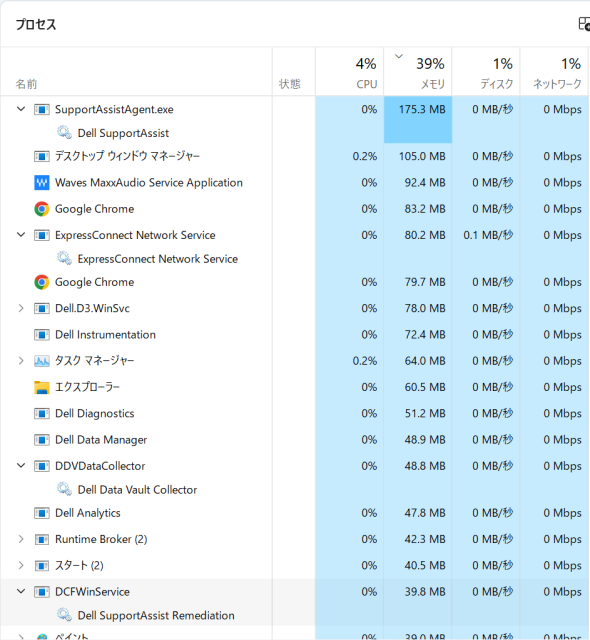
Task: Click the Dell SupportAssist Remediation gear icon
Action: (64, 614)
